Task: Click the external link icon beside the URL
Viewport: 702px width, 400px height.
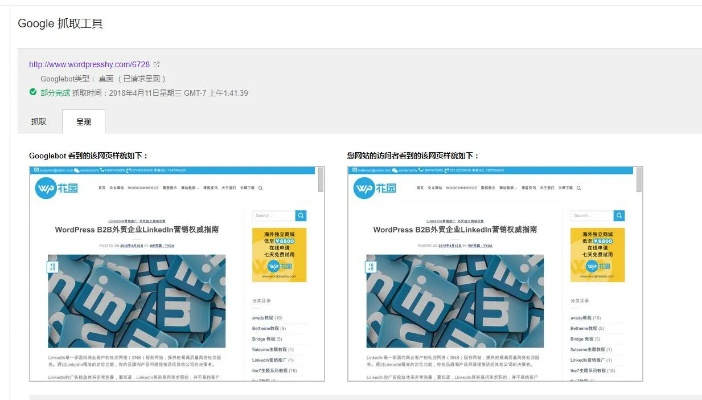Action: pyautogui.click(x=156, y=63)
